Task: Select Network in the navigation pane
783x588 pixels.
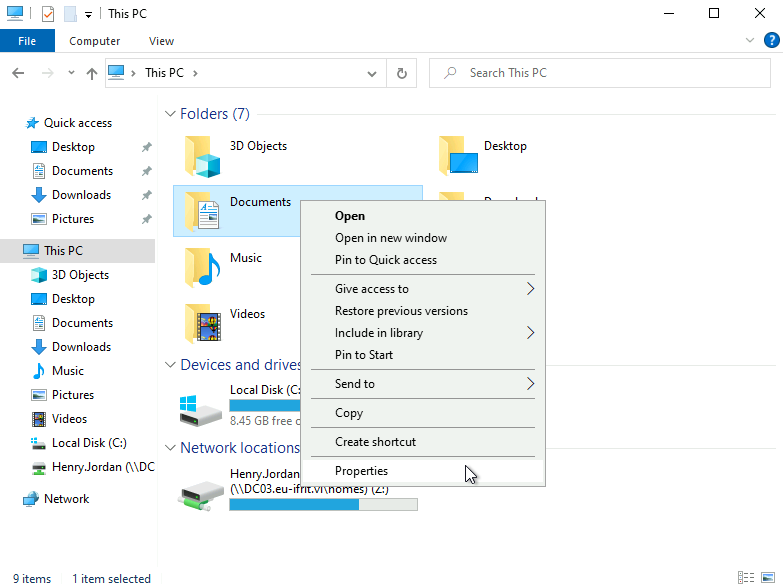Action: pyautogui.click(x=77, y=499)
